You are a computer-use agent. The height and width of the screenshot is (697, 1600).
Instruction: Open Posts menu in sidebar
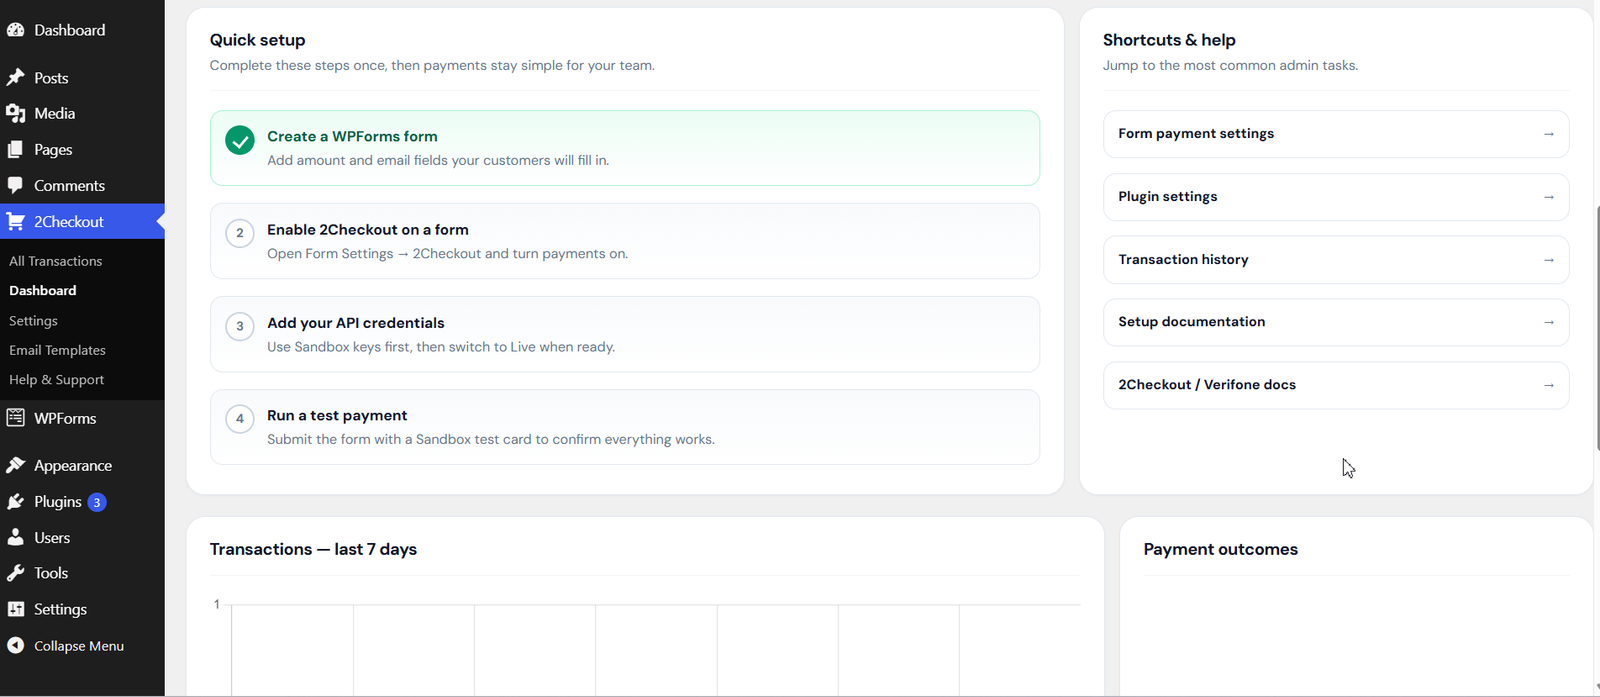[x=51, y=78]
